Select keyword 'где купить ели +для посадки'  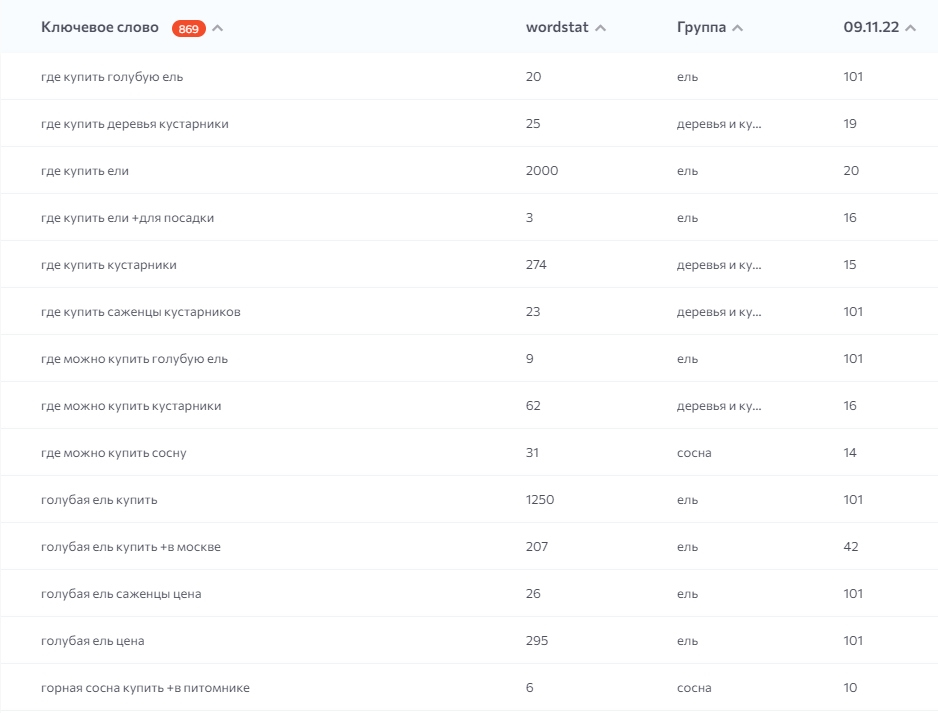tap(127, 218)
